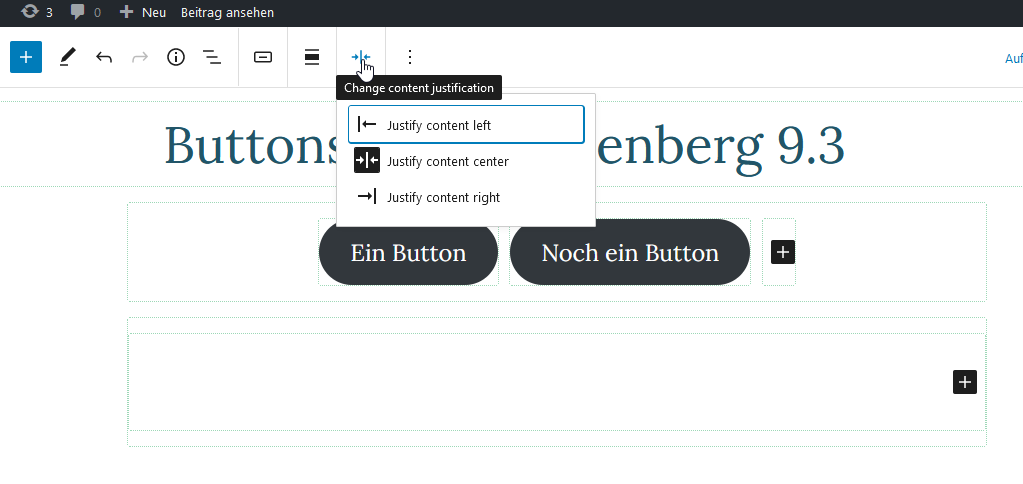Choose Justify content center

pos(466,160)
